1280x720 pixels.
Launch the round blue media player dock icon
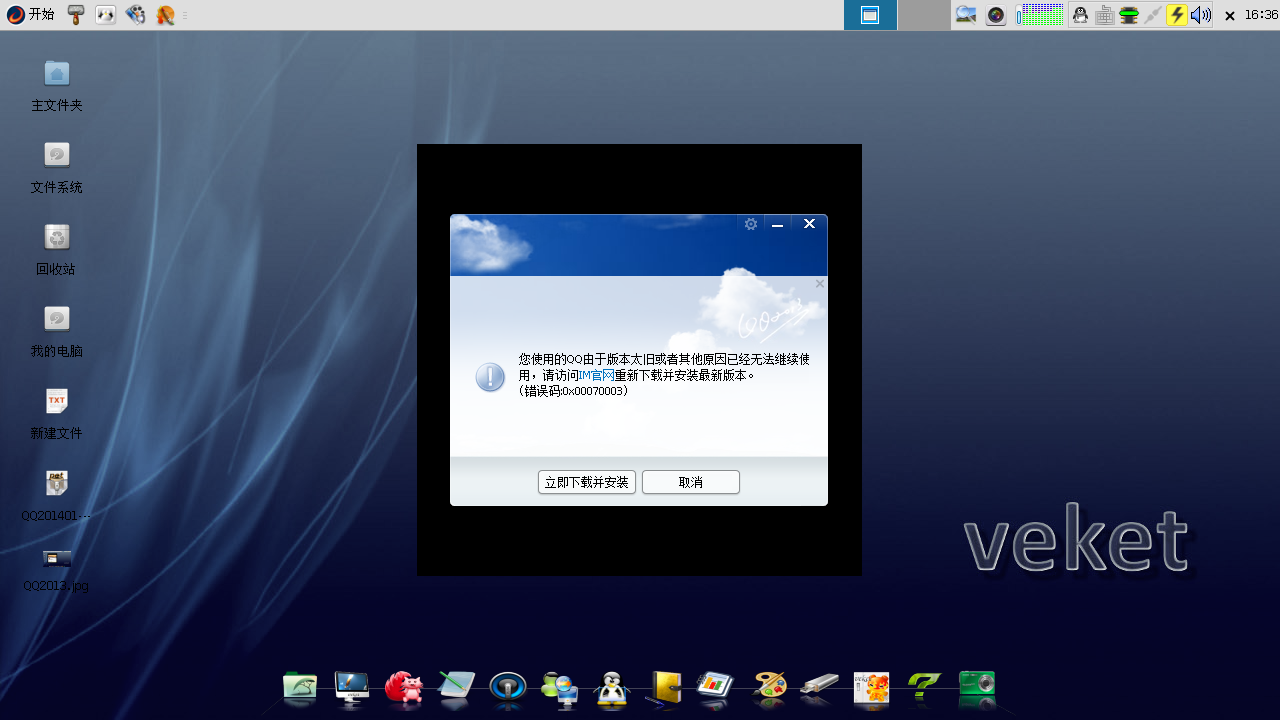[x=508, y=688]
